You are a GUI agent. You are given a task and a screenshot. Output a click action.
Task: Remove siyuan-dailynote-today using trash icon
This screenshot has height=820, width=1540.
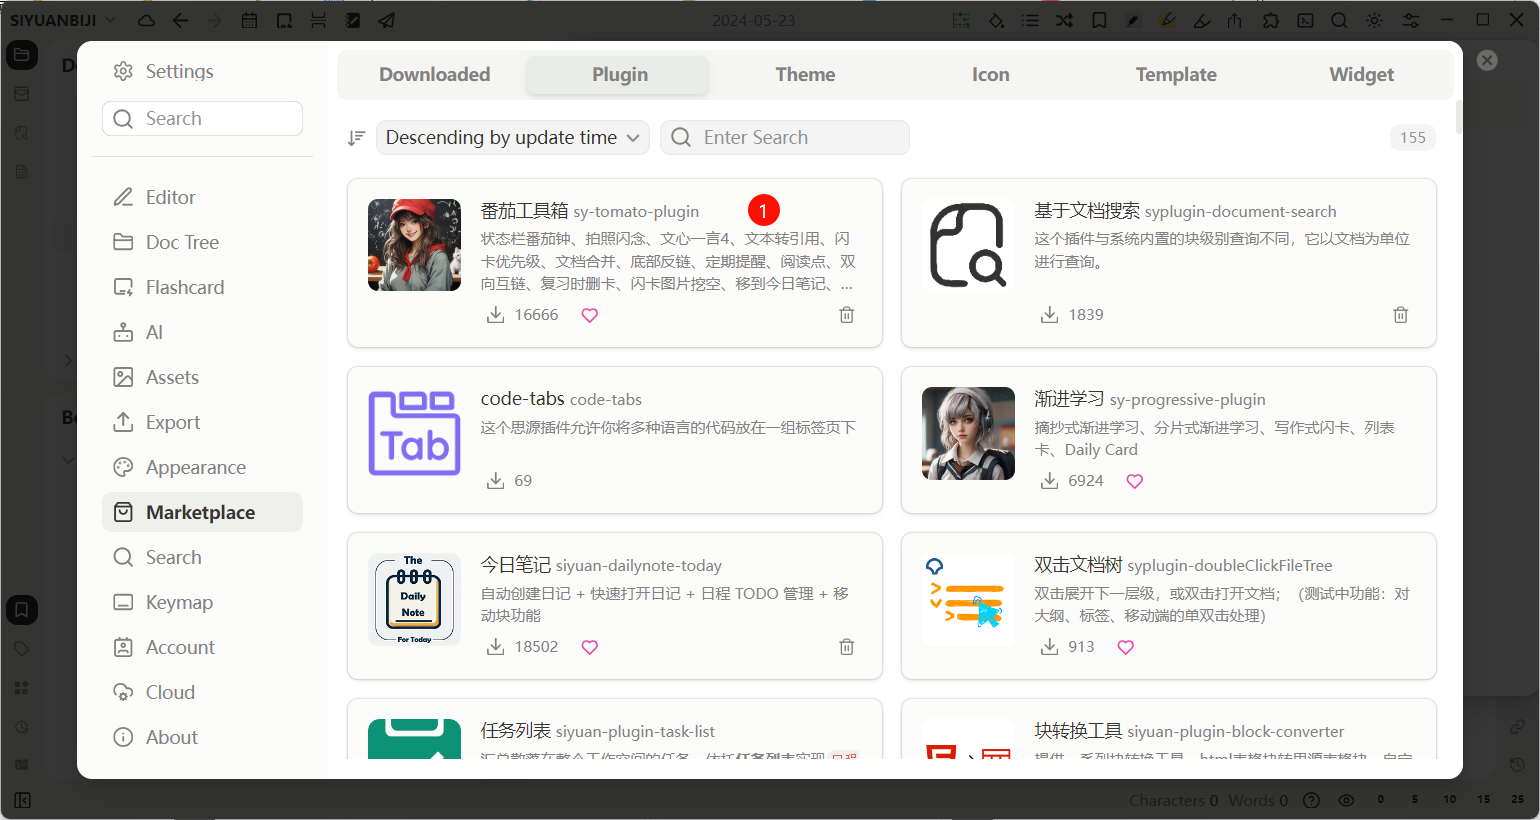pyautogui.click(x=846, y=647)
